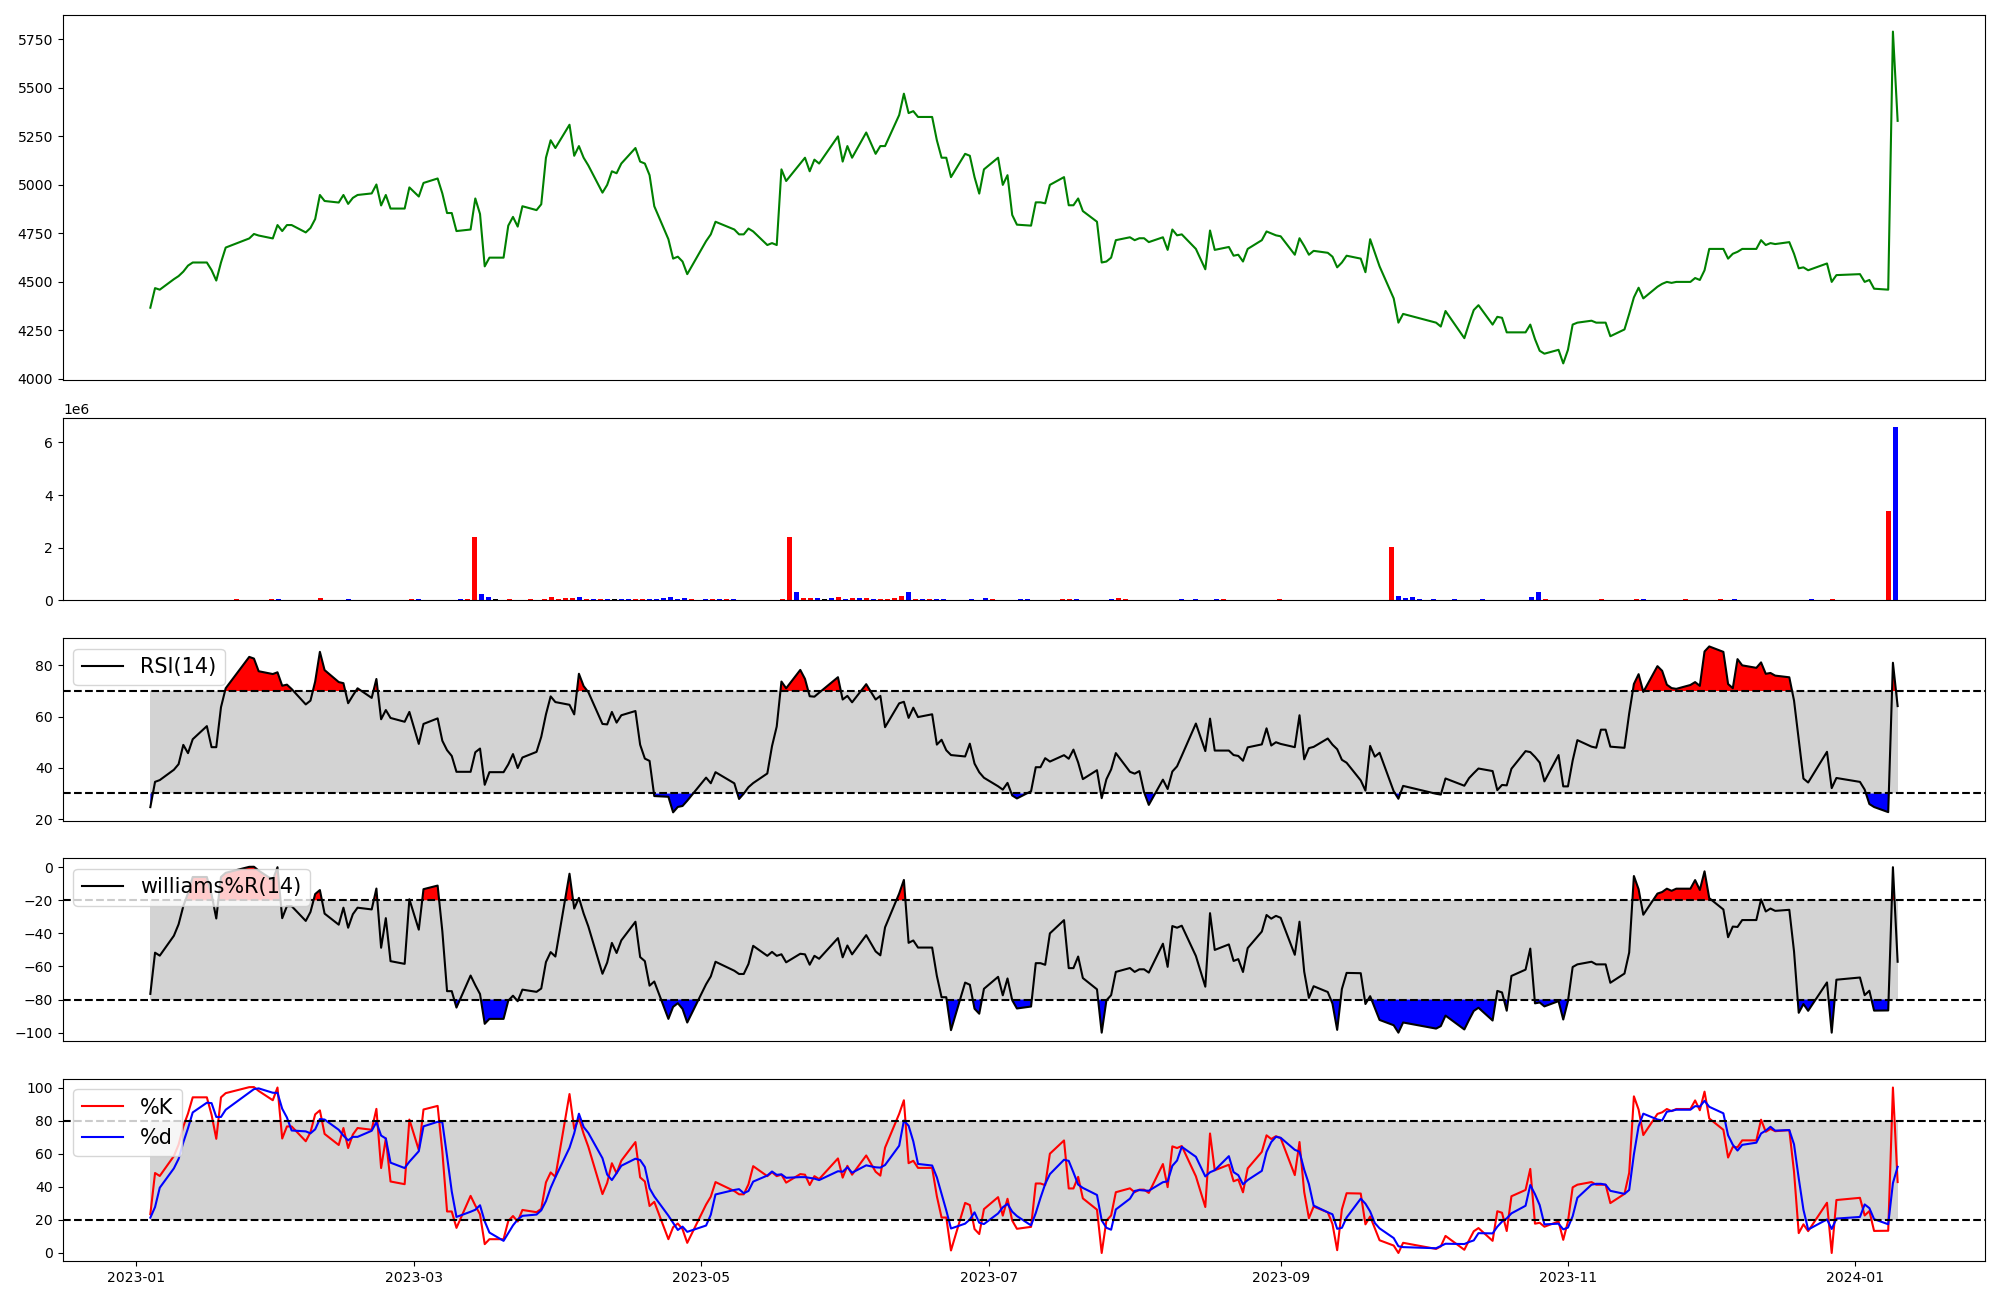
Task: Click the 2023-01 x-axis date label
Action: [x=136, y=1277]
